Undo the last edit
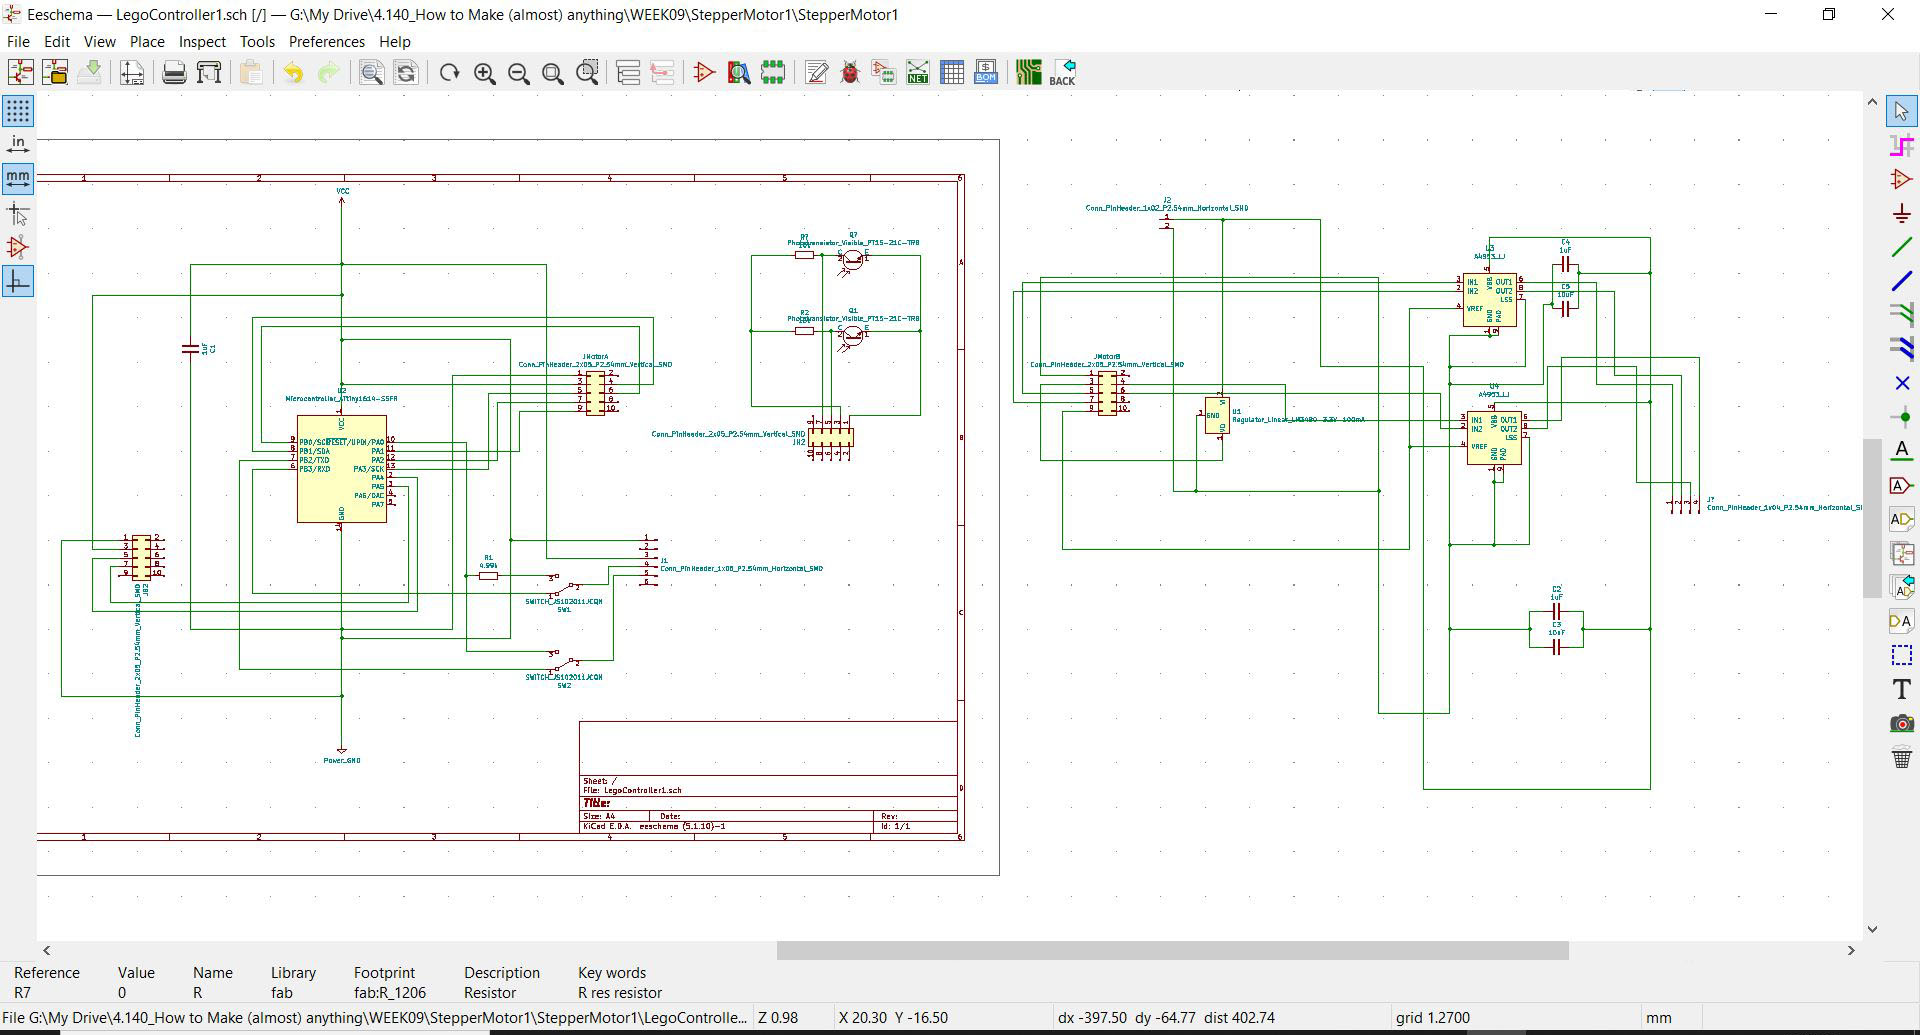 293,72
